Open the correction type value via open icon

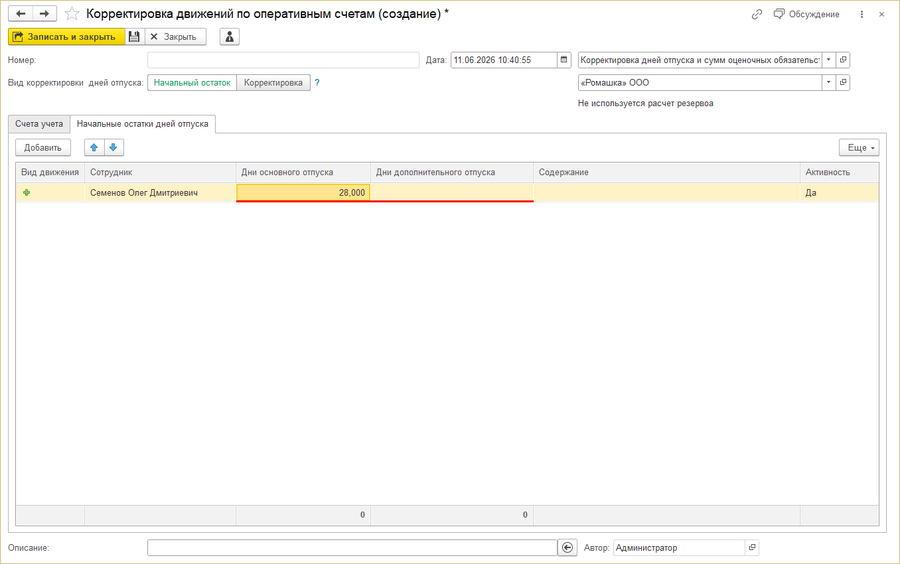[843, 60]
